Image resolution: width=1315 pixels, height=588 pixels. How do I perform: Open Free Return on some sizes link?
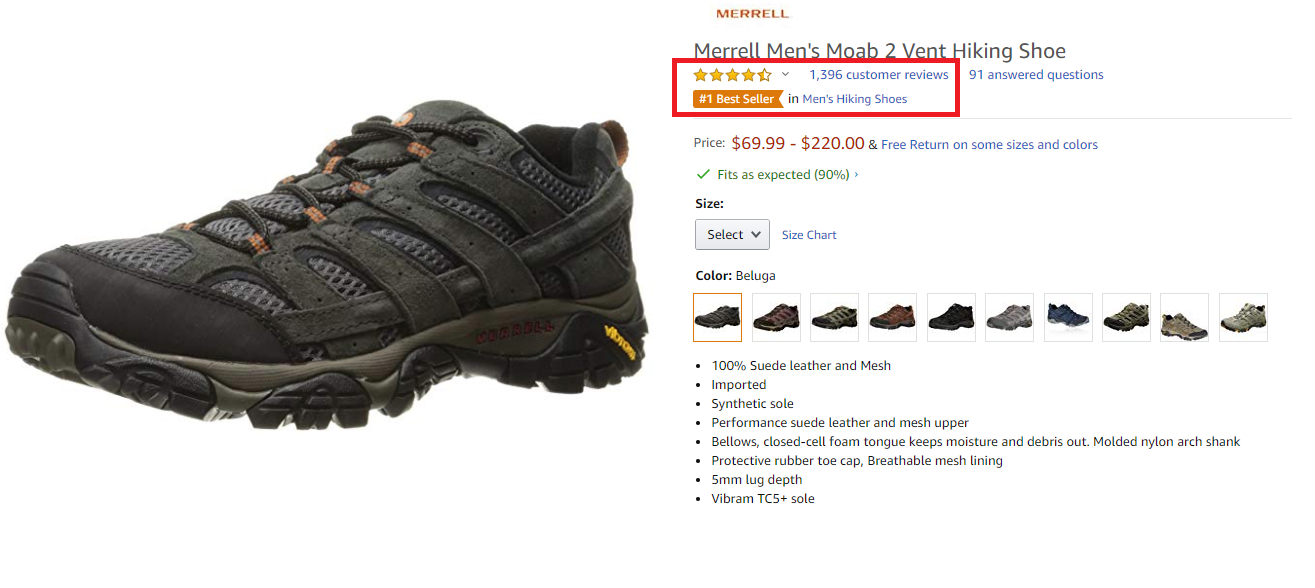pos(989,145)
